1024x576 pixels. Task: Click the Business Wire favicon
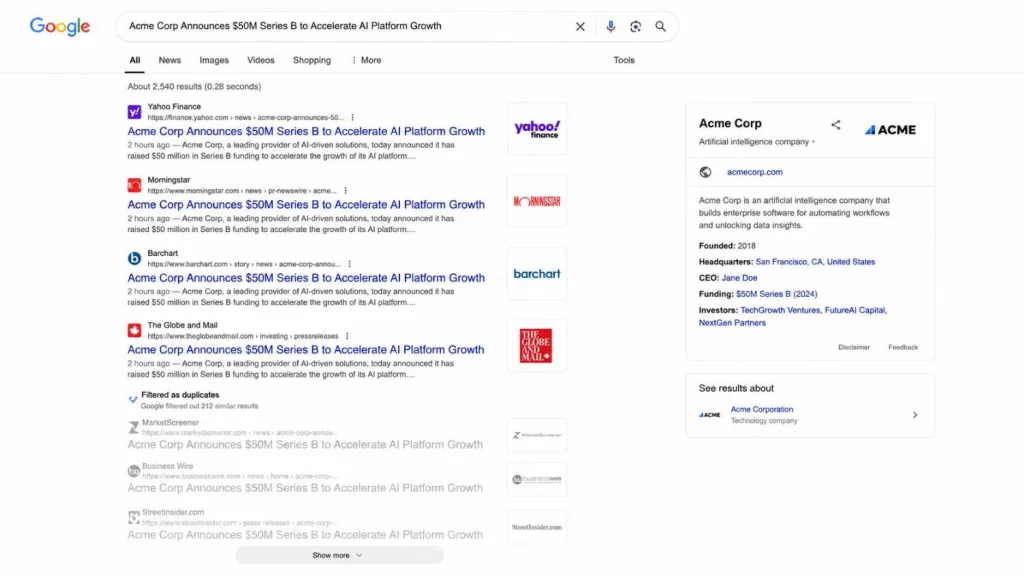[134, 471]
